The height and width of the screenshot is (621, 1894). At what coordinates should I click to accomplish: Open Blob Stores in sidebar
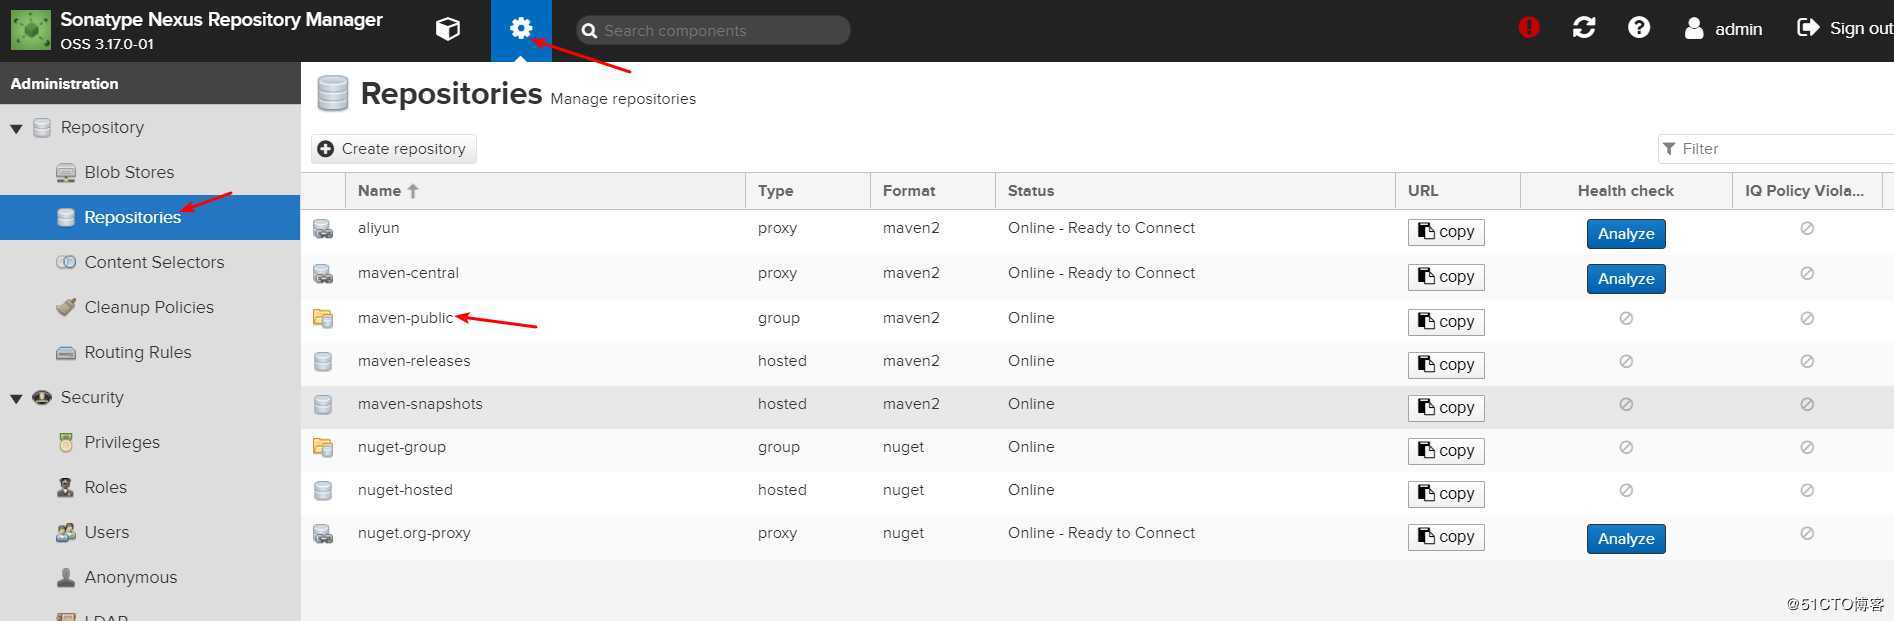(x=129, y=172)
